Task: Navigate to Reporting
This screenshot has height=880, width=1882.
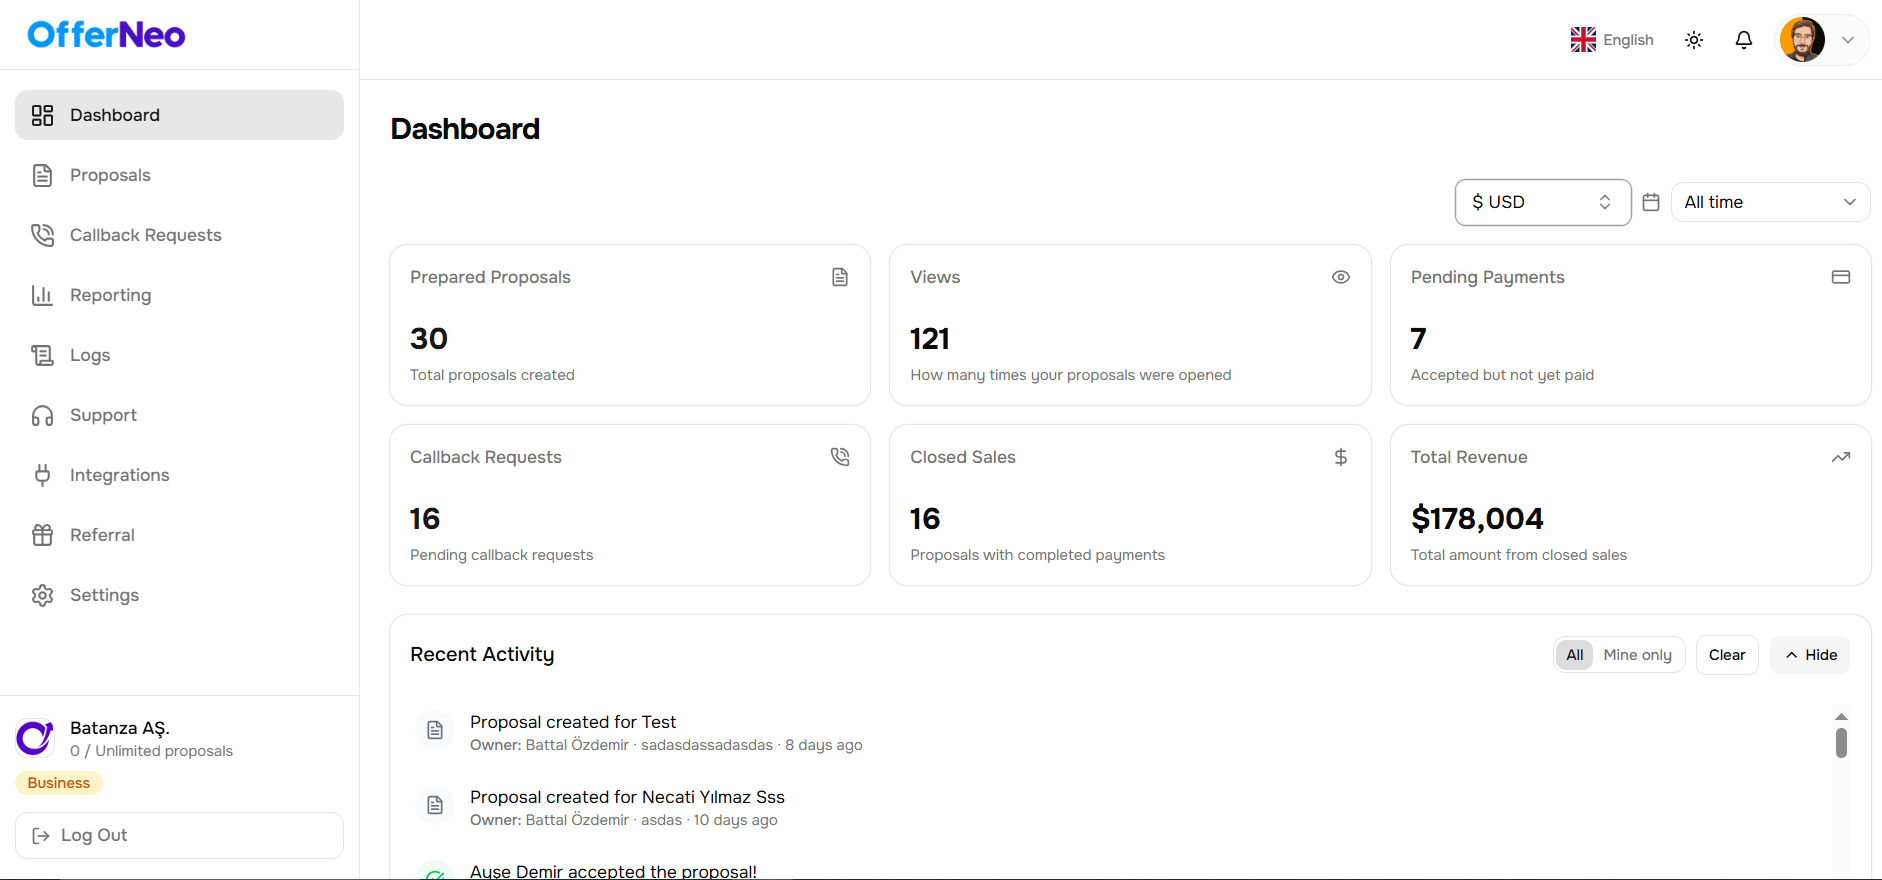Action: pyautogui.click(x=179, y=295)
